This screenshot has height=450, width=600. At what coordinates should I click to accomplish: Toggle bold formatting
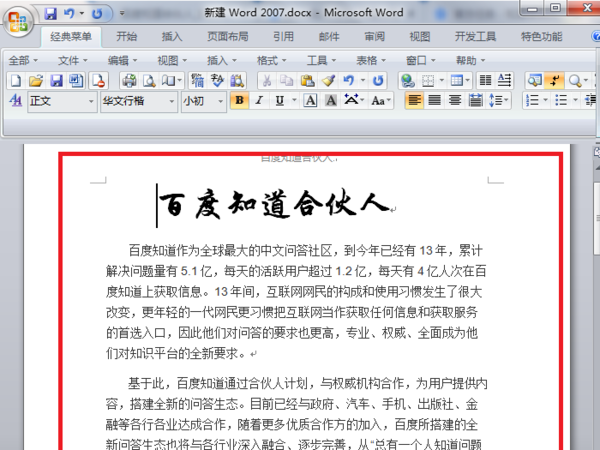[x=240, y=101]
